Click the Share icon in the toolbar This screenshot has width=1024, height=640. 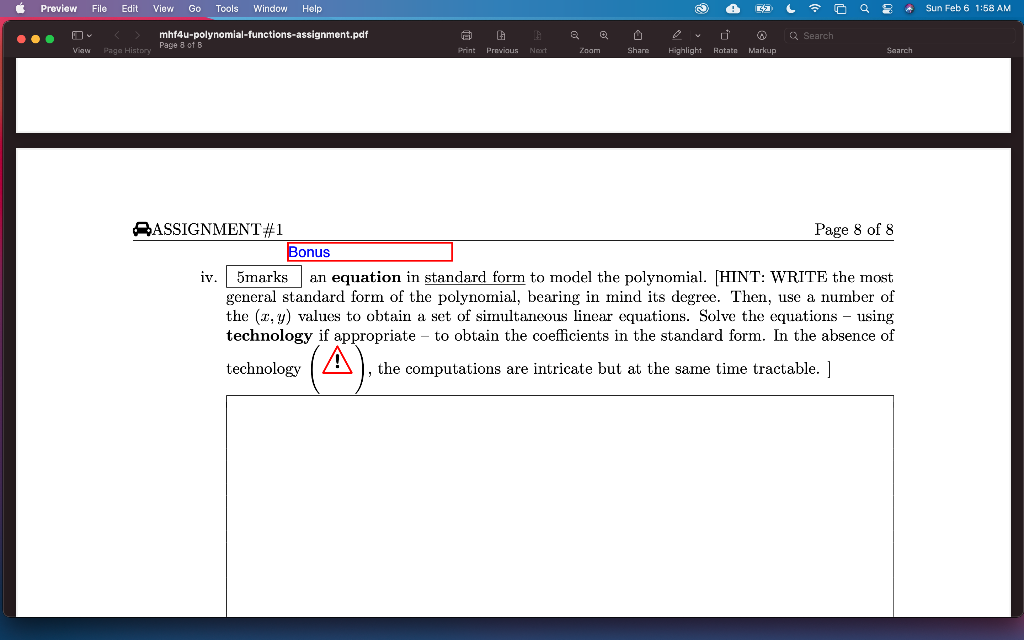click(638, 35)
